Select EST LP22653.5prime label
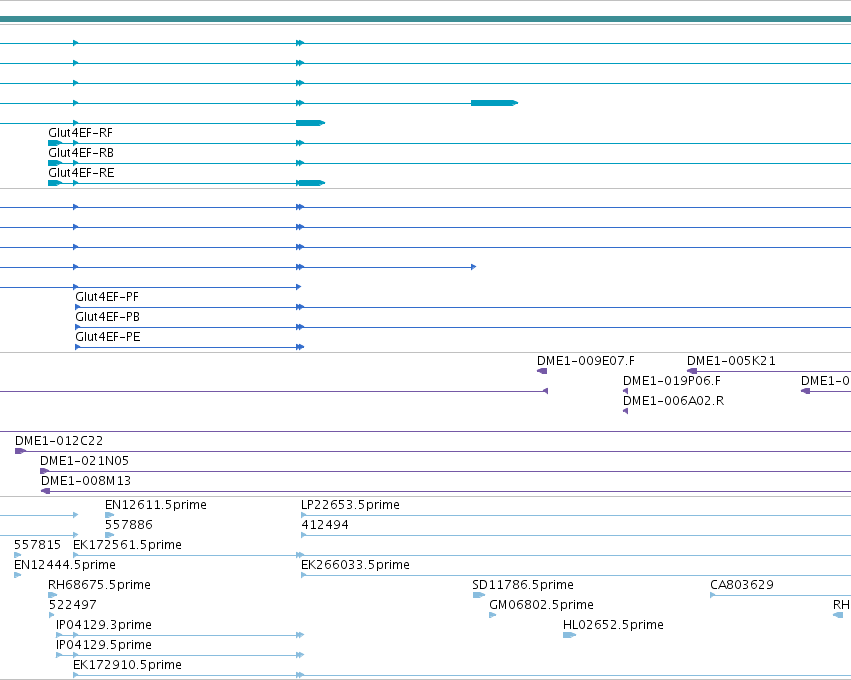Viewport: 851px width, 680px height. [350, 505]
